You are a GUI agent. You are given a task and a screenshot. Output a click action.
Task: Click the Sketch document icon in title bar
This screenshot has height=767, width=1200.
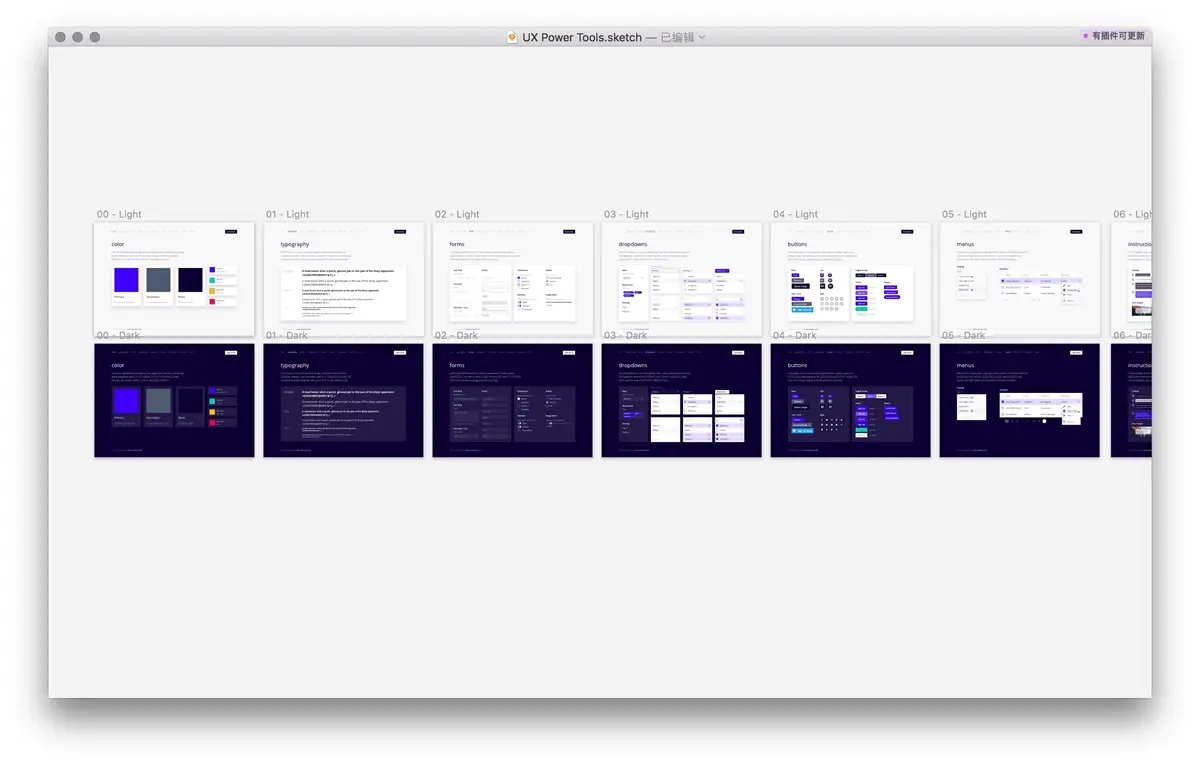tap(512, 37)
